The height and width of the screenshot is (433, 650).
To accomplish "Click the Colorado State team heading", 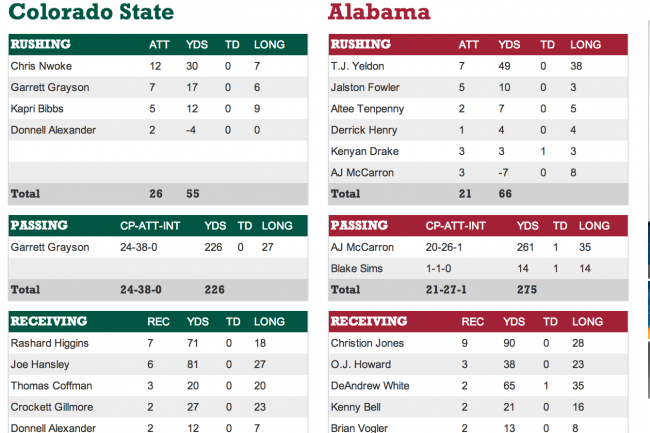I will click(91, 12).
